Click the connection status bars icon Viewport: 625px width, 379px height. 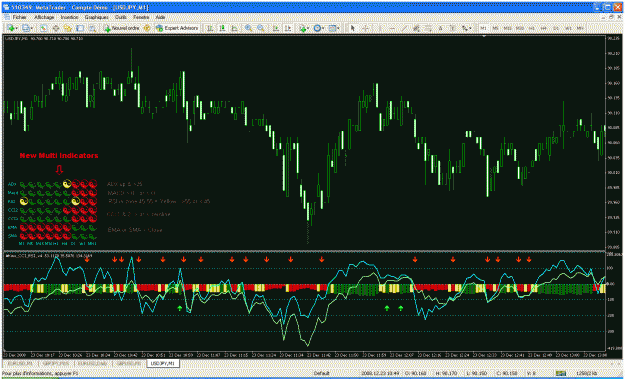561,373
